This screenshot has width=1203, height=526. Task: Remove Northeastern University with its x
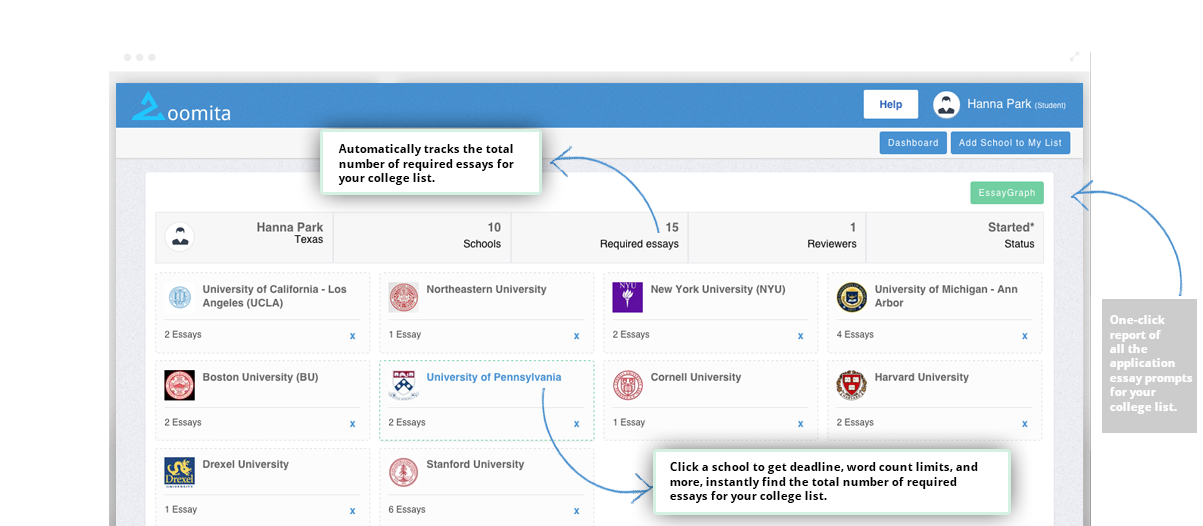click(576, 336)
